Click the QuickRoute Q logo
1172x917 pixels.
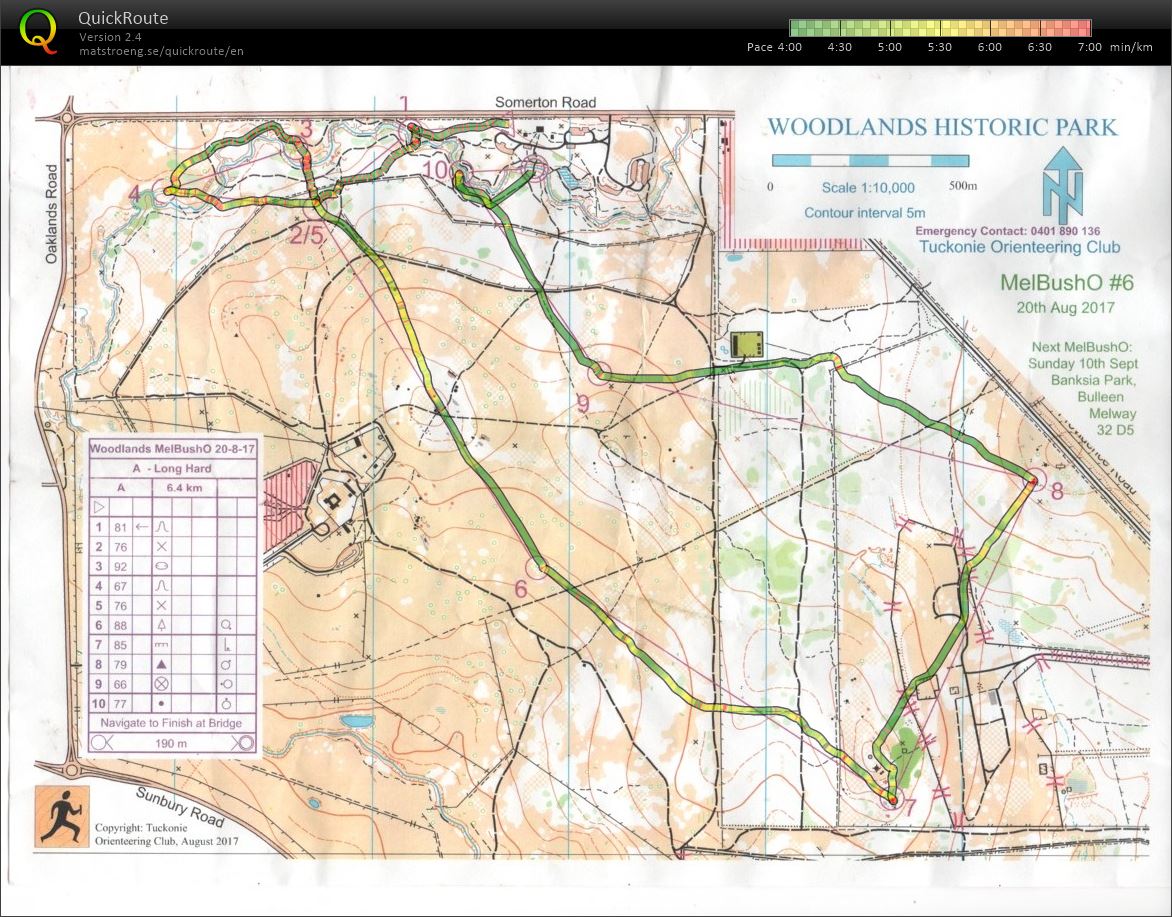point(39,30)
